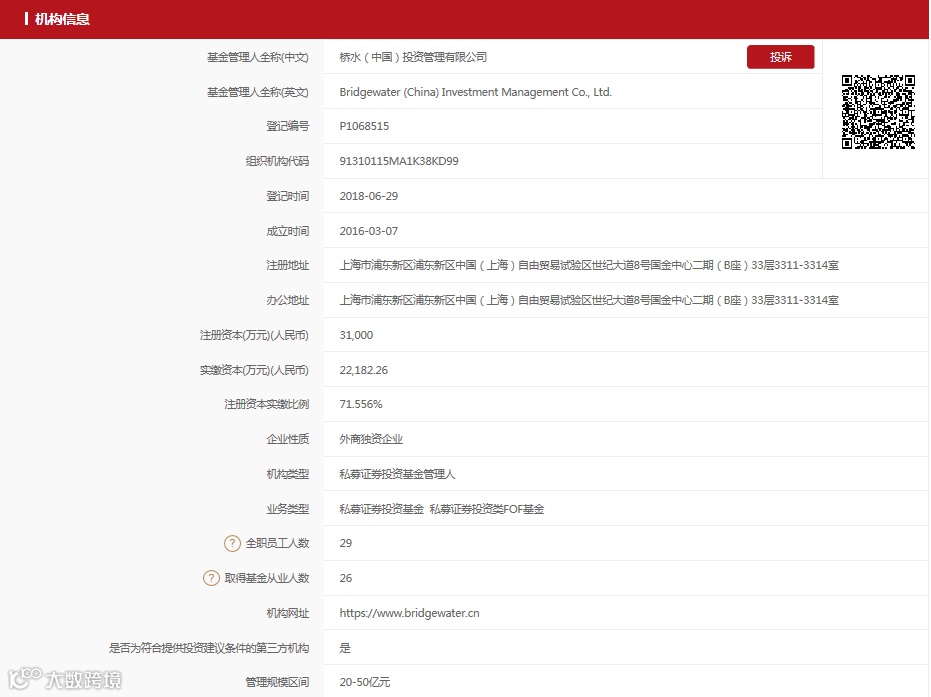The height and width of the screenshot is (697, 931).
Task: Click the help icon next to 全职员工人数
Action: 232,543
